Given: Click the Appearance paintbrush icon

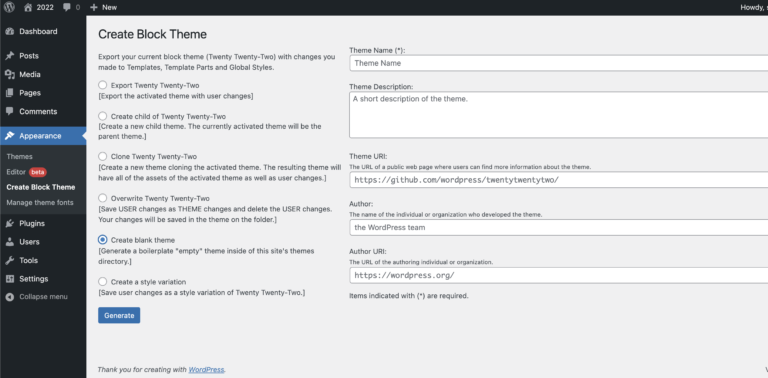Looking at the screenshot, I should coord(9,136).
